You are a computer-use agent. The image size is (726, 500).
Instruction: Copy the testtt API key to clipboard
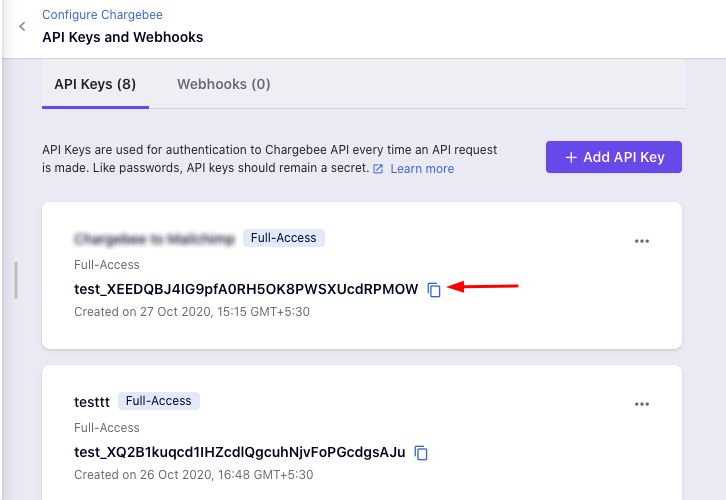tap(421, 453)
